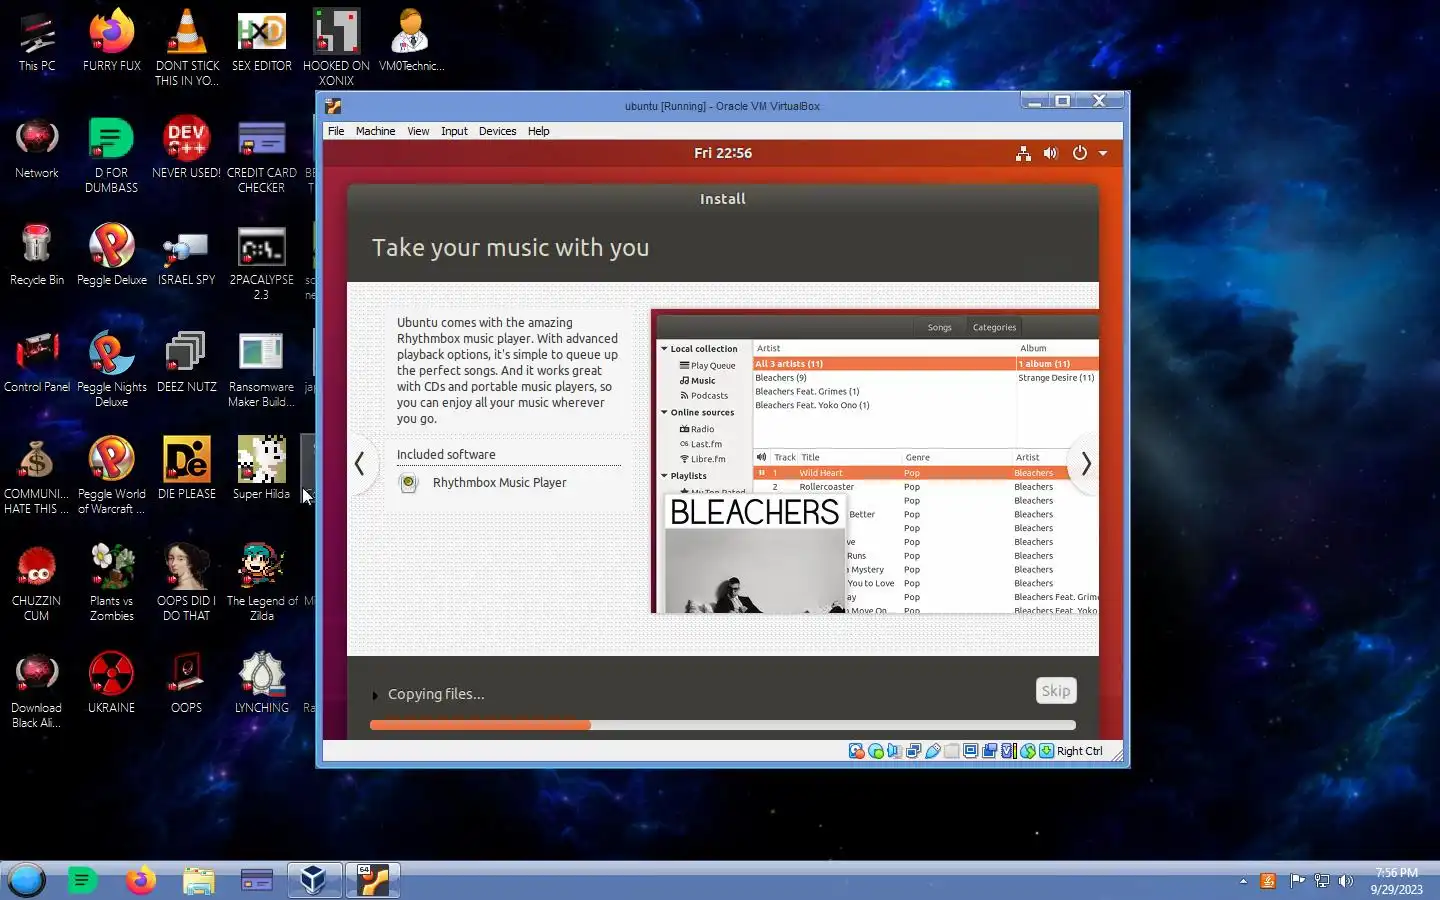
Task: Select the Peggle Deluxe desktop icon
Action: (112, 257)
